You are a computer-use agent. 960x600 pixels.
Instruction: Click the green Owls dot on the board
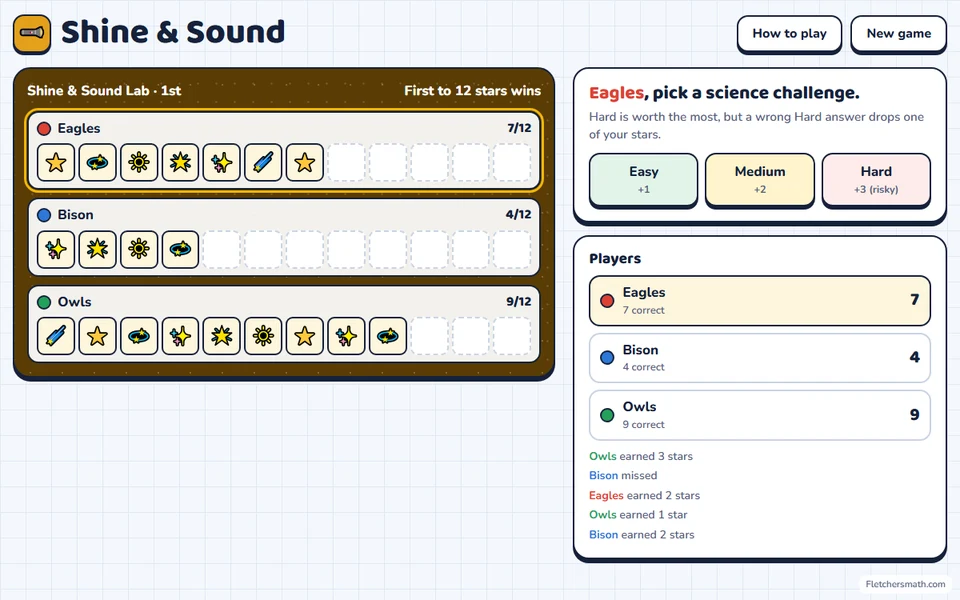pos(44,302)
